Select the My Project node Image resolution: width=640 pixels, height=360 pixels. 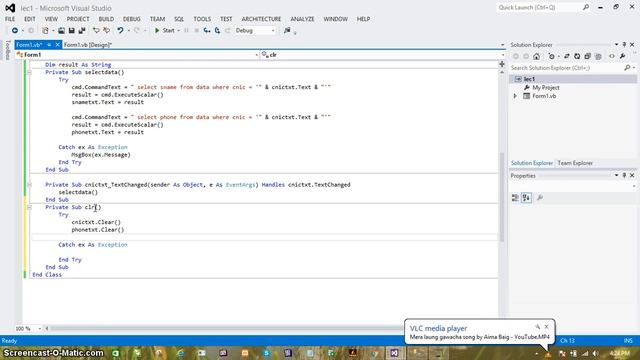(546, 88)
